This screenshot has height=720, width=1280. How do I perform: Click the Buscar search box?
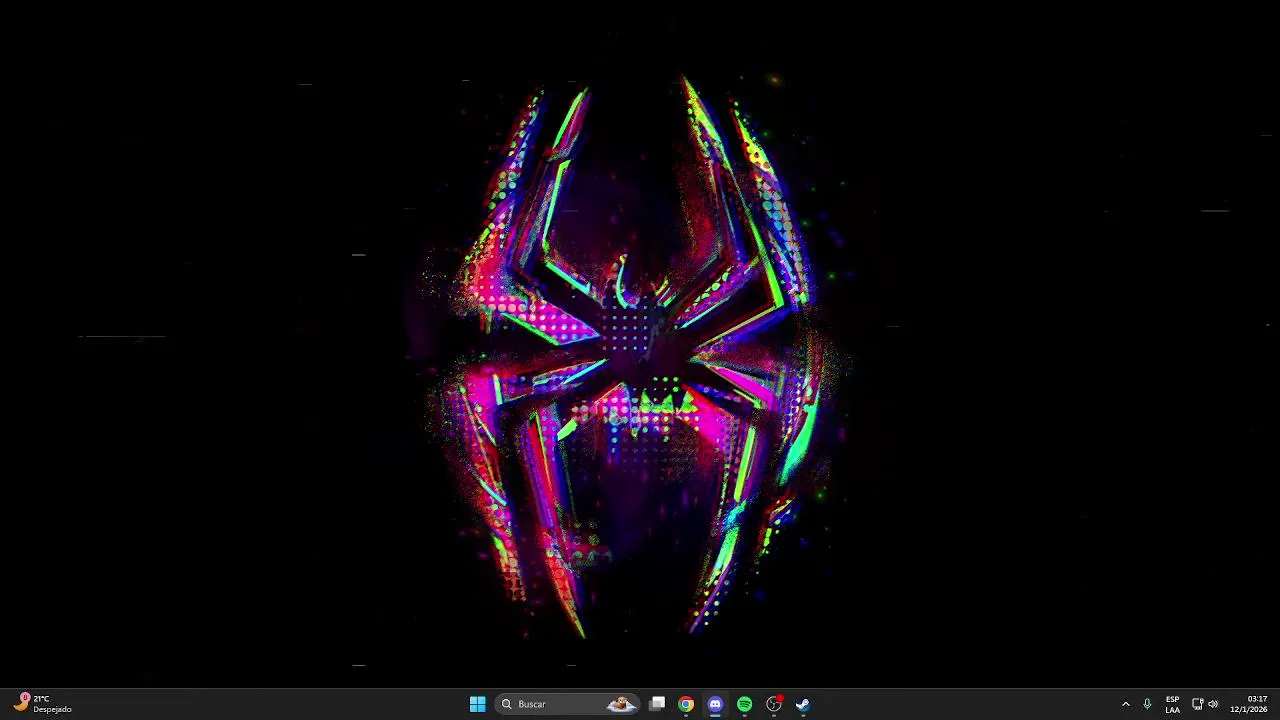[x=568, y=704]
